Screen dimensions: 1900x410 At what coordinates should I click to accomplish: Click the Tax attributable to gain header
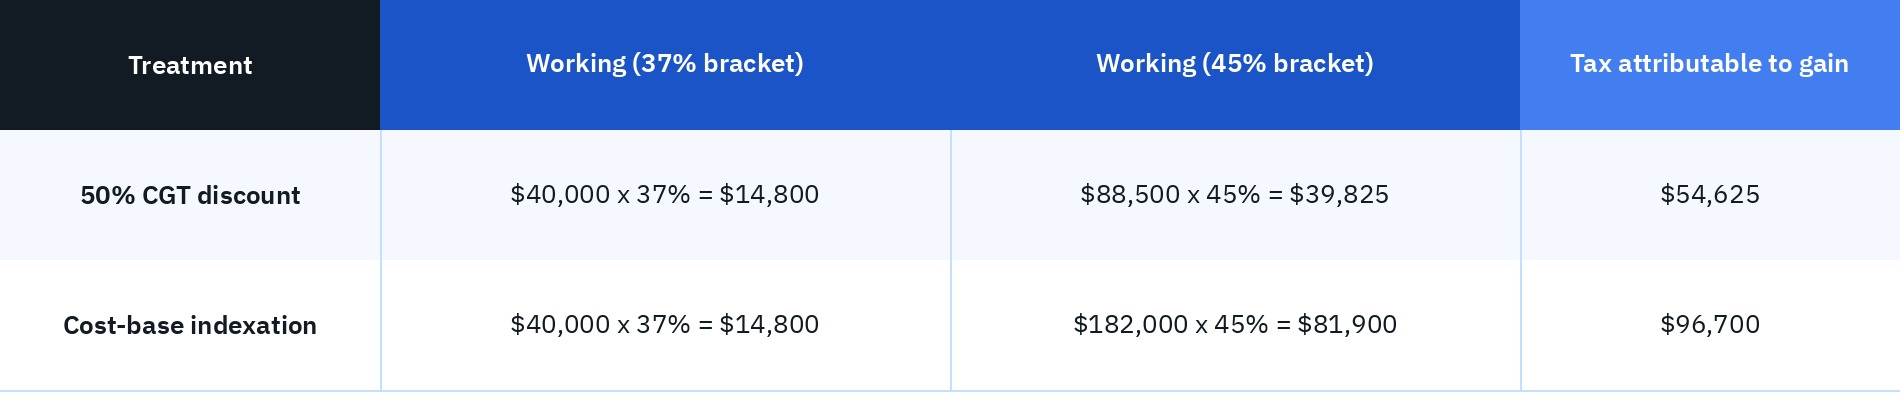point(1710,65)
